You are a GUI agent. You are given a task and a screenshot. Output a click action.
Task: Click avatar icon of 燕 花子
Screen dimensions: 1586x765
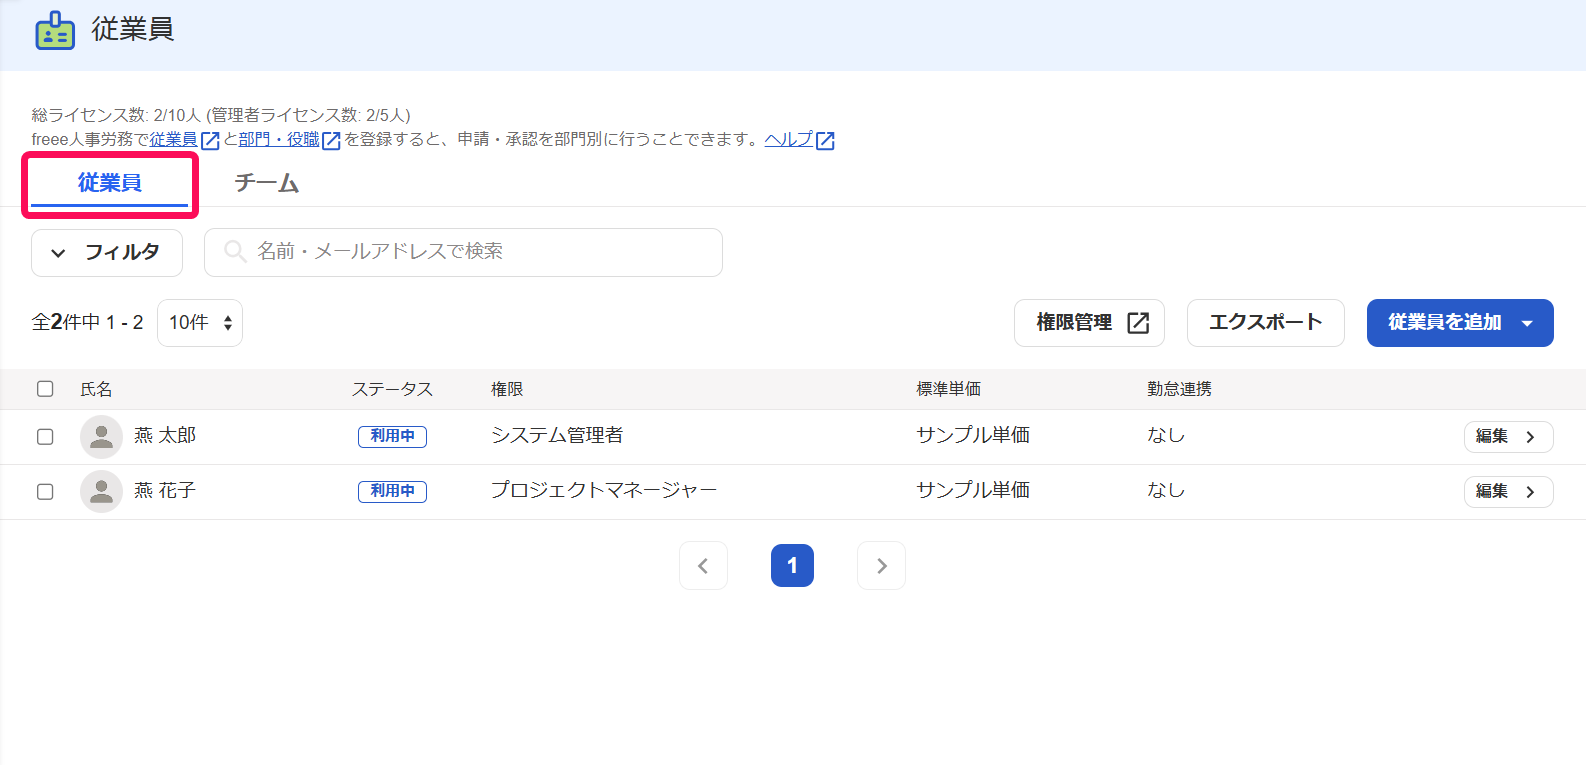click(101, 492)
